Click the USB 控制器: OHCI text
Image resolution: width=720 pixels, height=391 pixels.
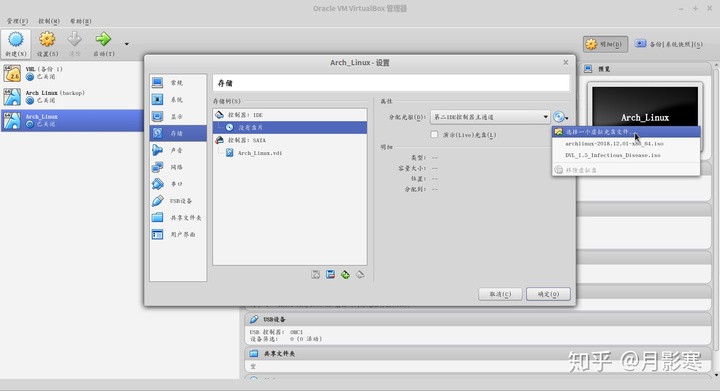coord(276,332)
